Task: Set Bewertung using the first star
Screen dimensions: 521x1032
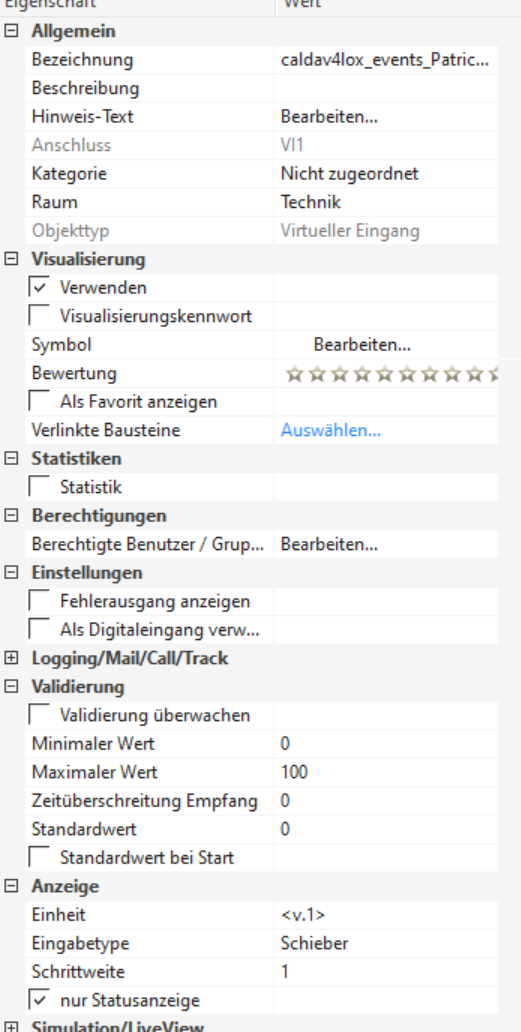Action: click(295, 374)
